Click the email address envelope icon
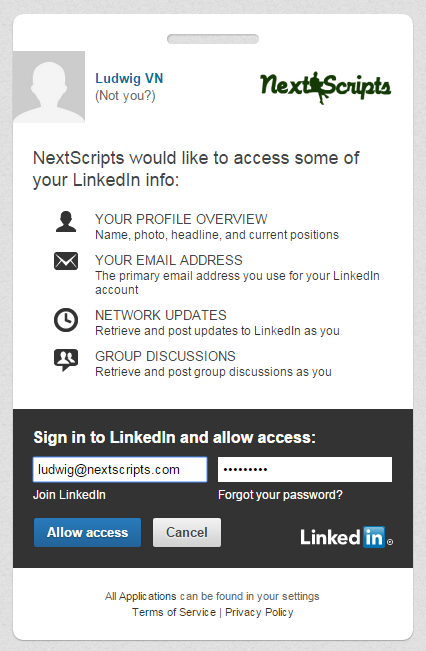The image size is (426, 651). 66,261
